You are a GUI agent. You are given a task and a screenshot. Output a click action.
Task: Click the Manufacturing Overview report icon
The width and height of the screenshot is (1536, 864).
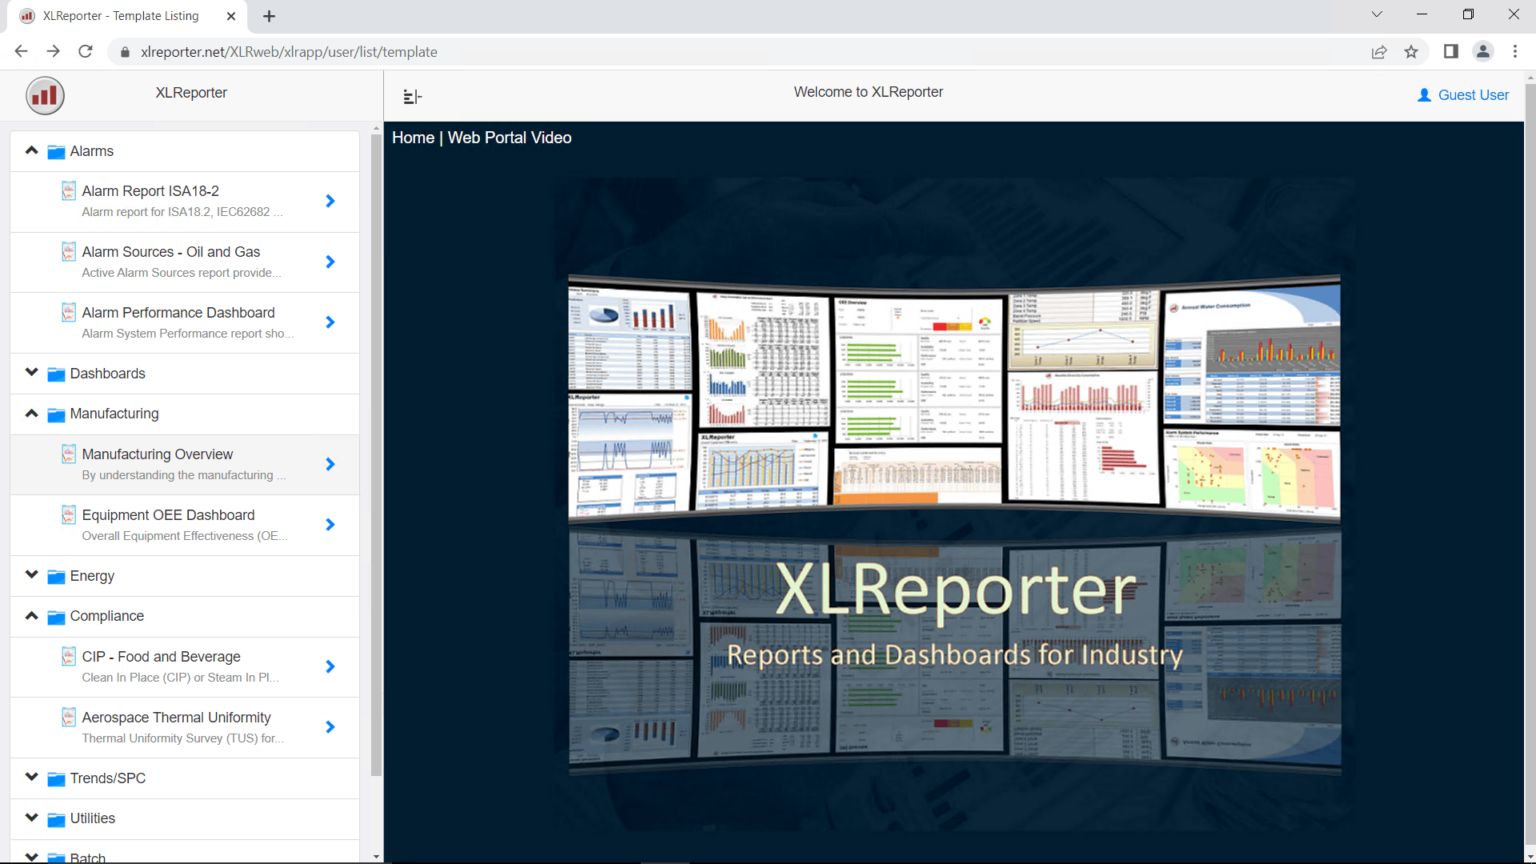coord(67,453)
